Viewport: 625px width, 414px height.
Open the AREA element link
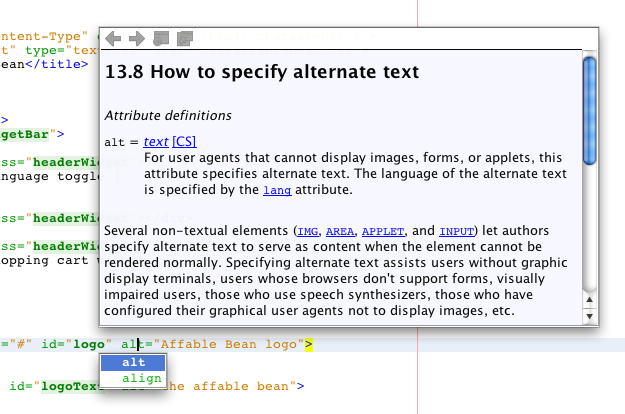click(343, 231)
